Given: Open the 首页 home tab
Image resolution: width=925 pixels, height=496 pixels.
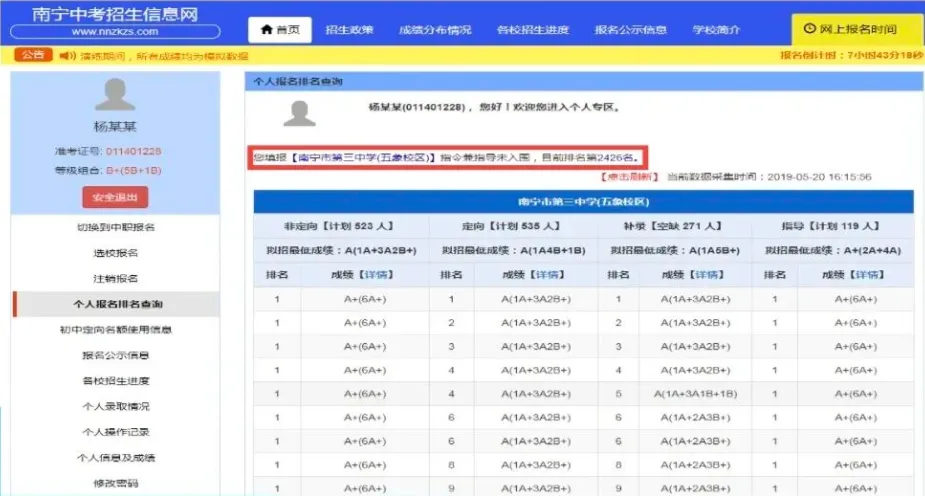Looking at the screenshot, I should pos(280,29).
